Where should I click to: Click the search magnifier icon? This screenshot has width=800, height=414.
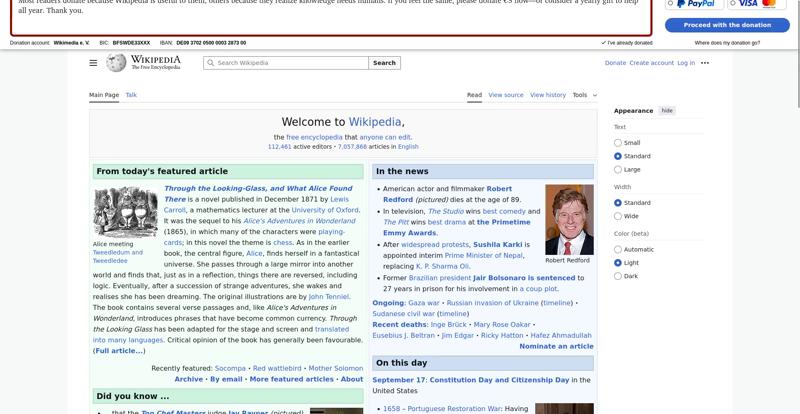(210, 63)
